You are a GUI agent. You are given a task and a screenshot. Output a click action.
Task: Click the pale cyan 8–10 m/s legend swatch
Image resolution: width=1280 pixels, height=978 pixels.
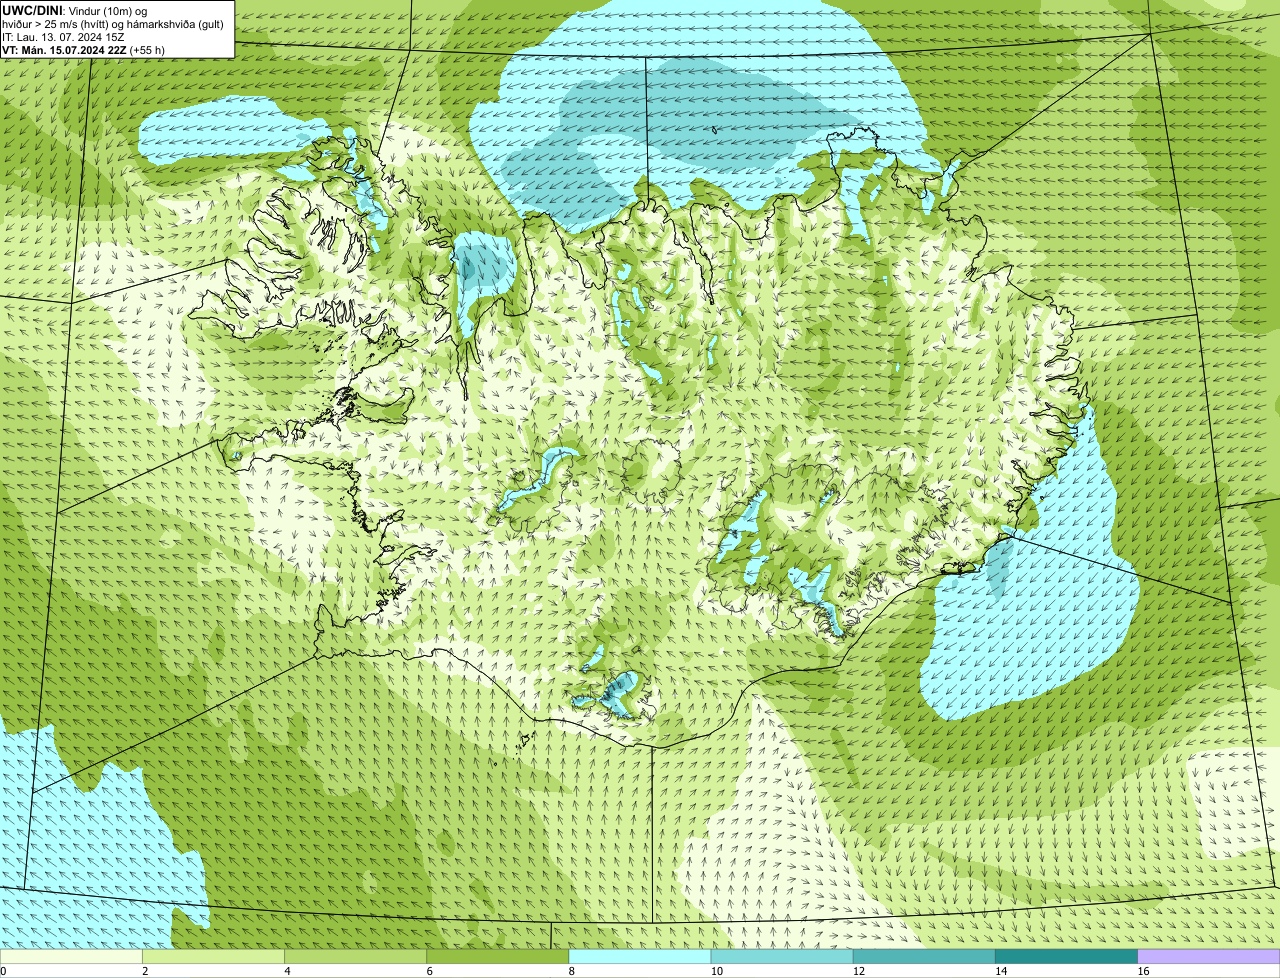click(x=640, y=956)
